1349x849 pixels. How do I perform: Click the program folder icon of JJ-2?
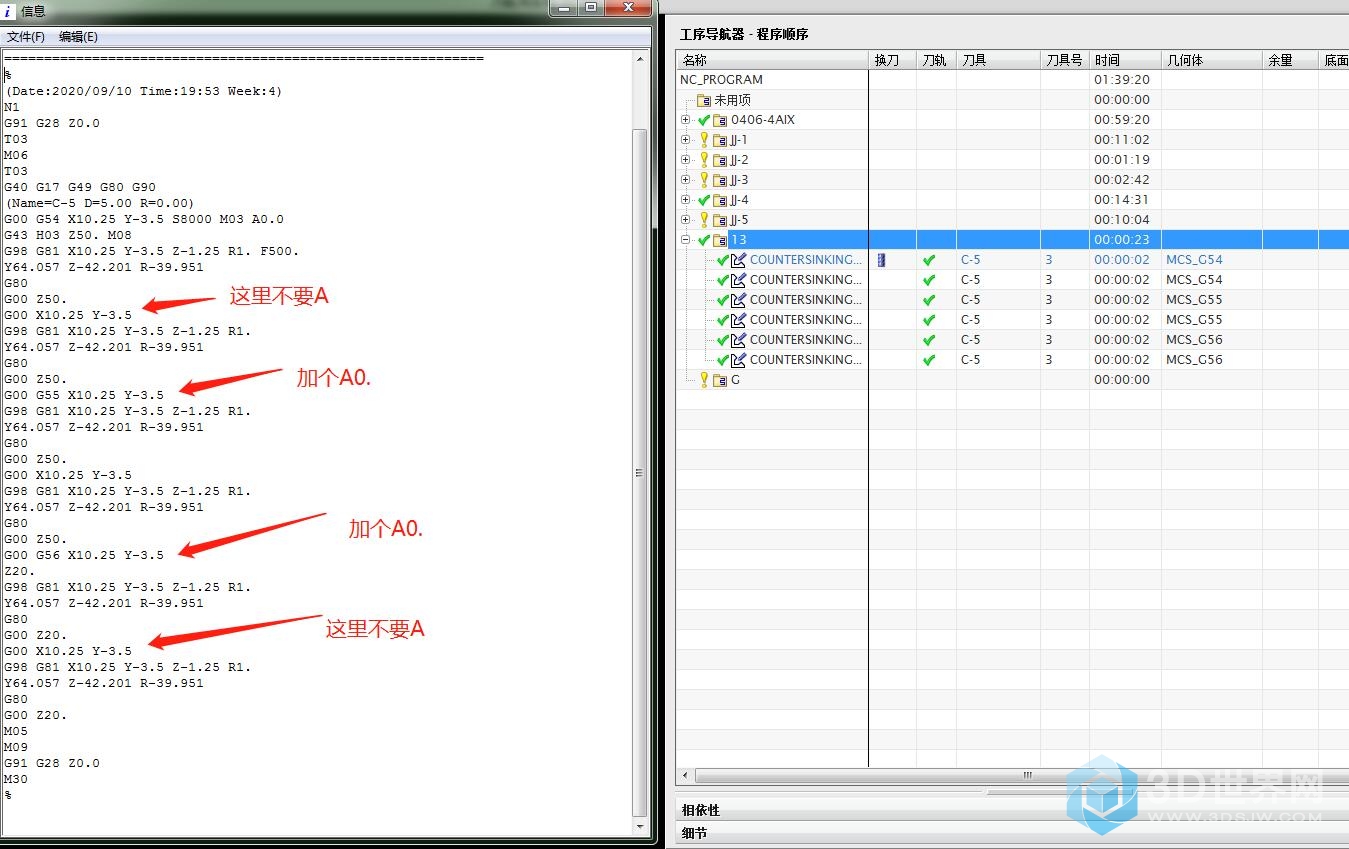[x=720, y=160]
